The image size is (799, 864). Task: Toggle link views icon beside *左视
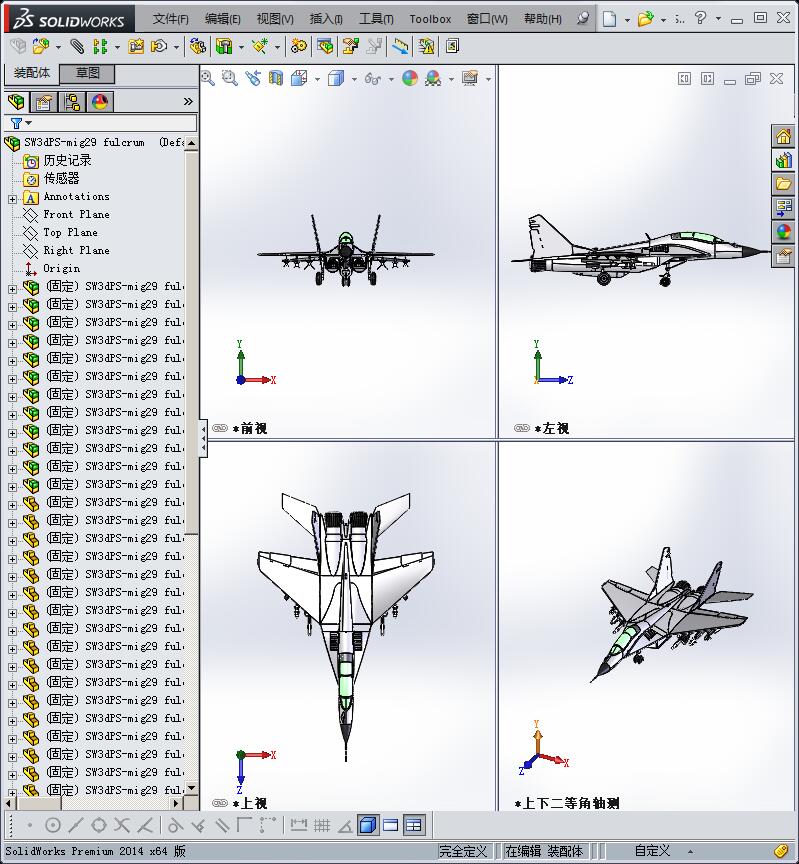[x=522, y=428]
